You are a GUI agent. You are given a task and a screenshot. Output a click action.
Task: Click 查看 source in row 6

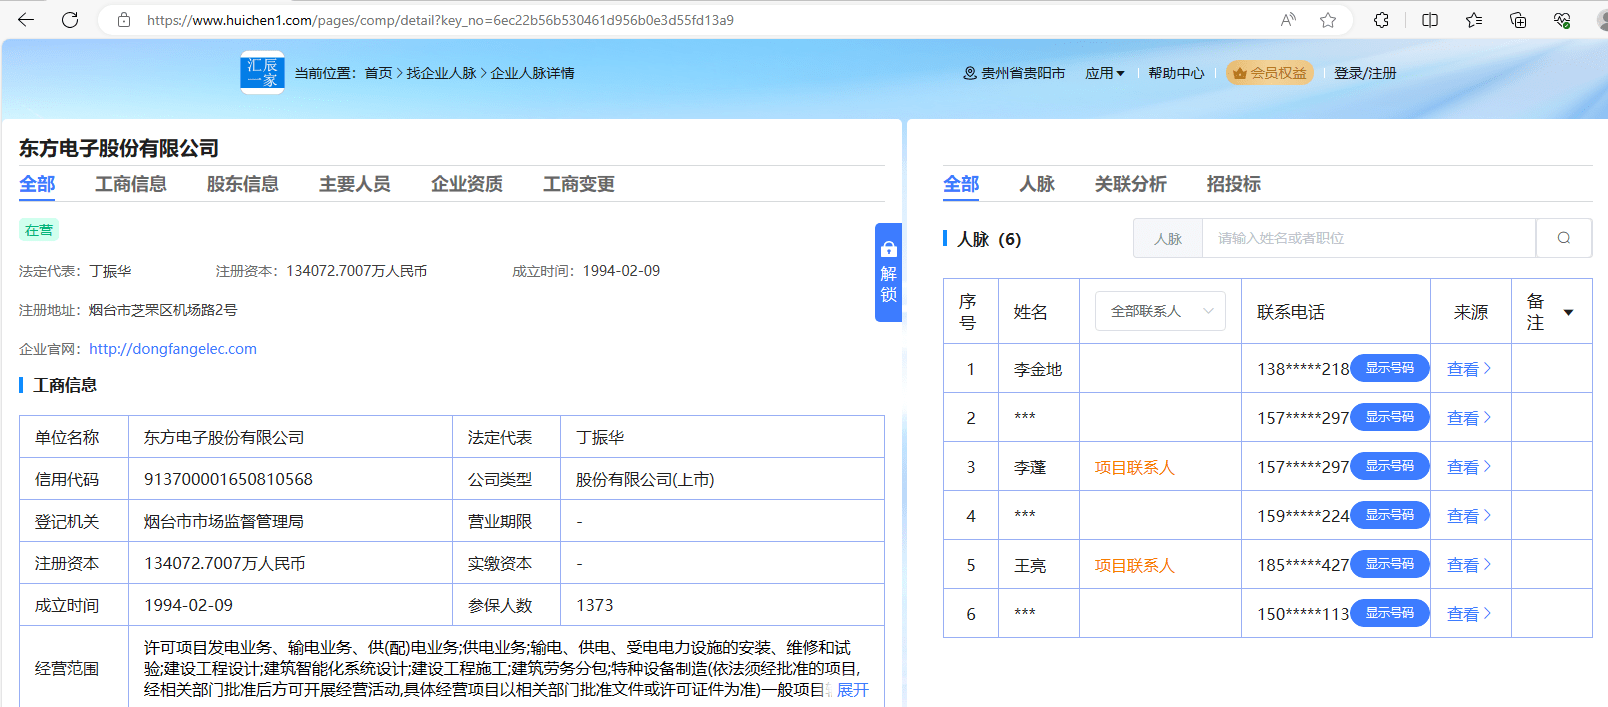(1469, 614)
